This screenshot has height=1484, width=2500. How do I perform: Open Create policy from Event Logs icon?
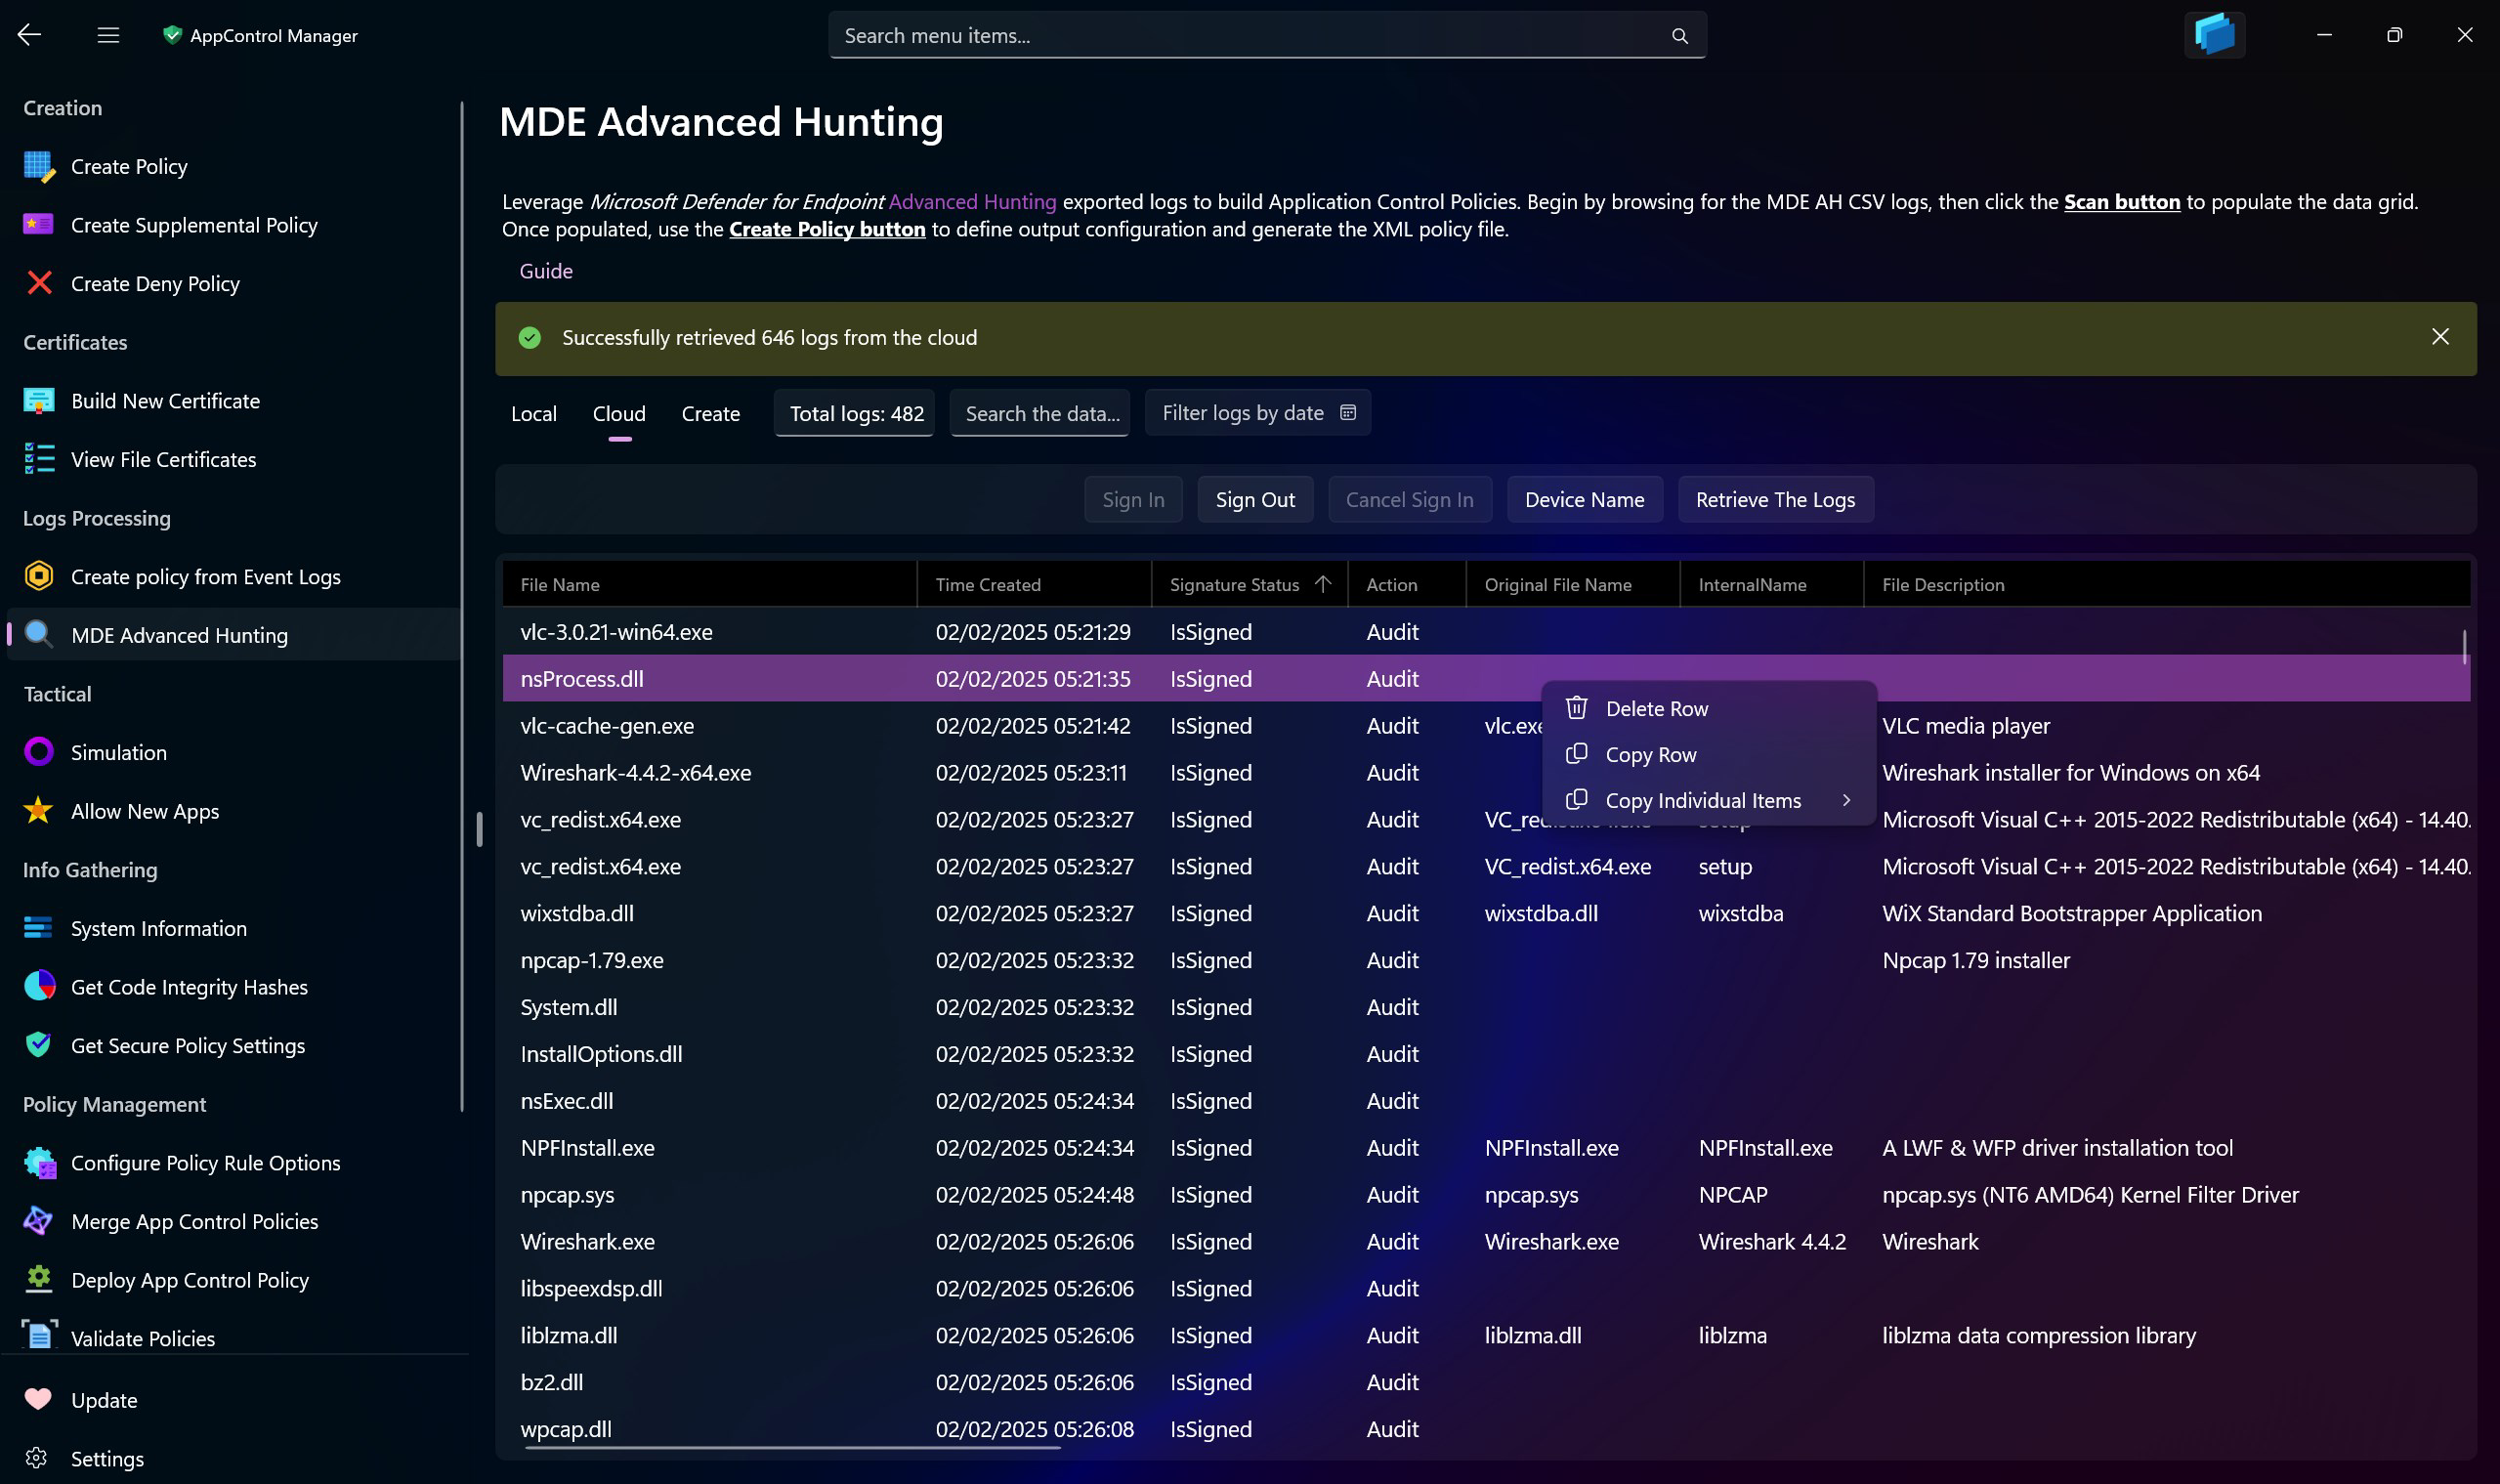coord(39,576)
